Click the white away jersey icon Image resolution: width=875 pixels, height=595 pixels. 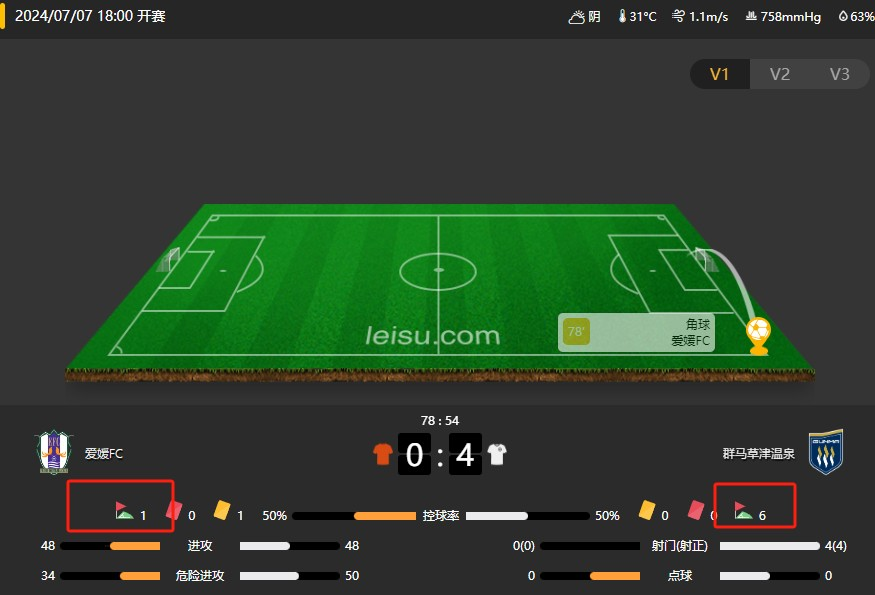pyautogui.click(x=497, y=454)
